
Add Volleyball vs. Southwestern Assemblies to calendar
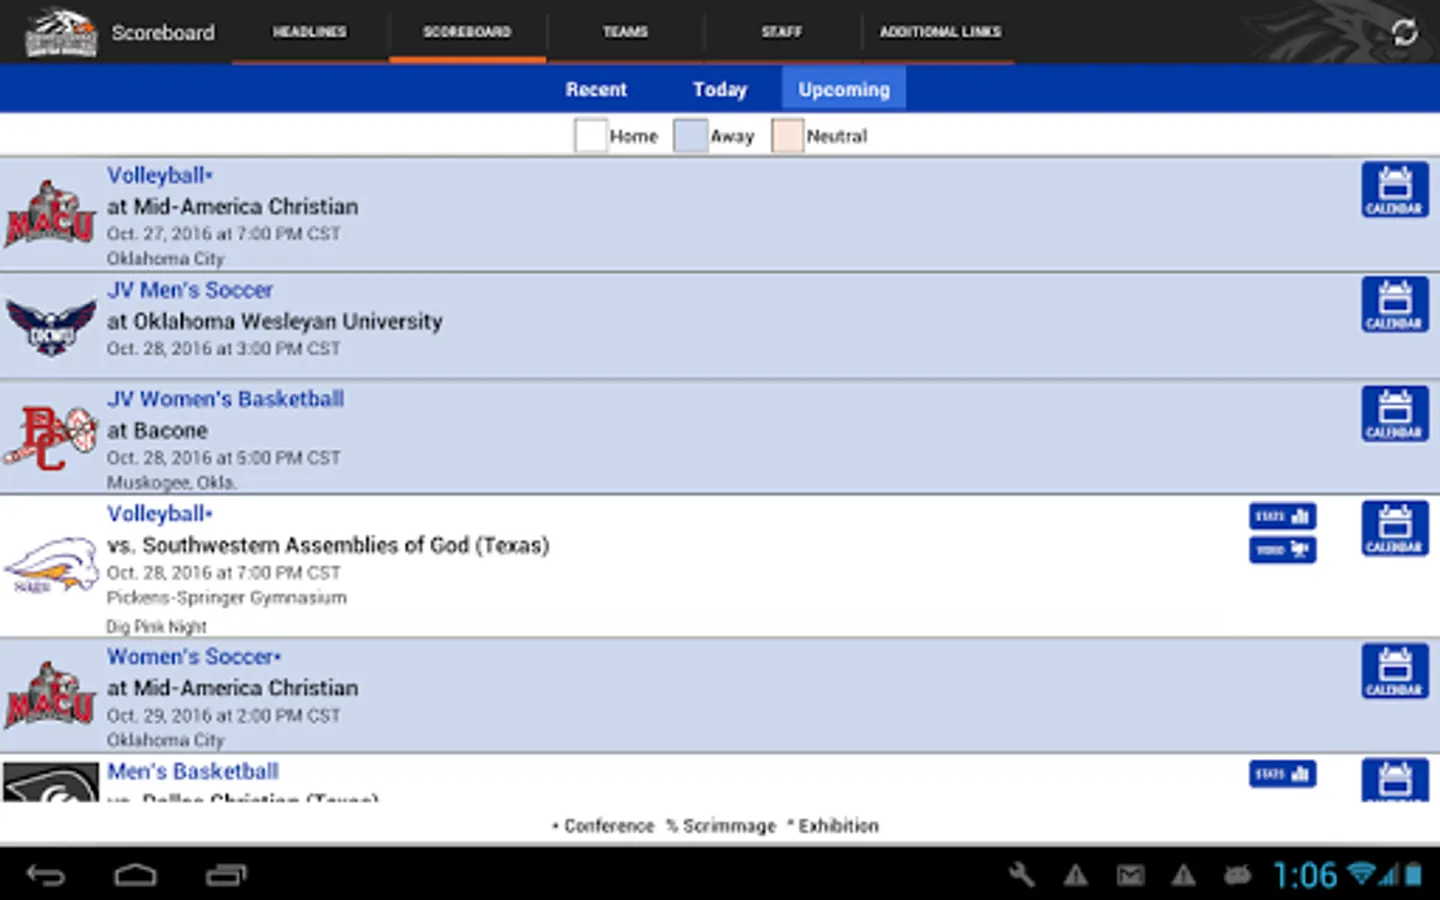1395,528
